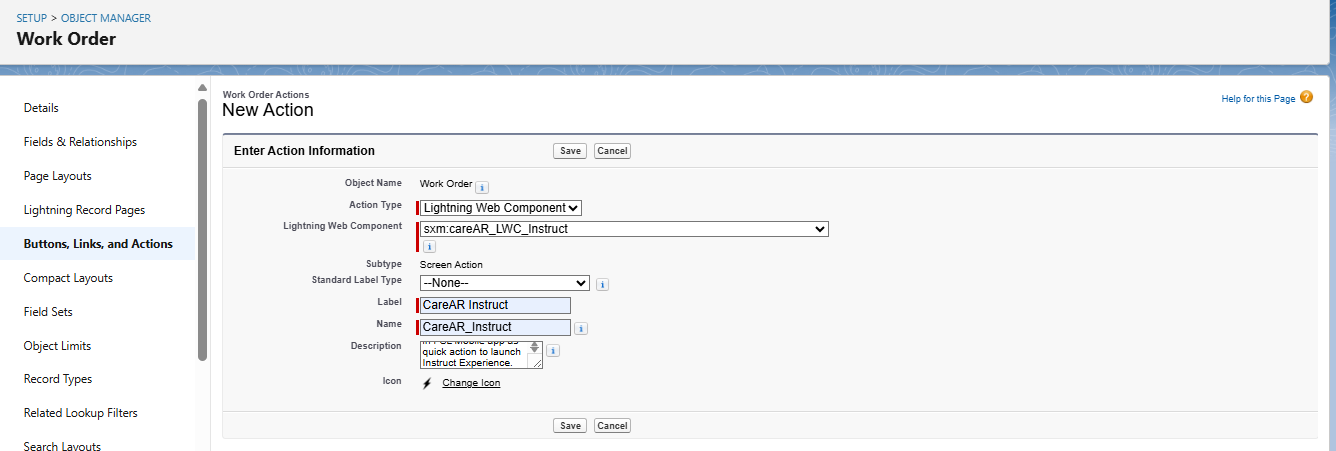Open Record Types section
This screenshot has width=1336, height=451.
tap(58, 379)
